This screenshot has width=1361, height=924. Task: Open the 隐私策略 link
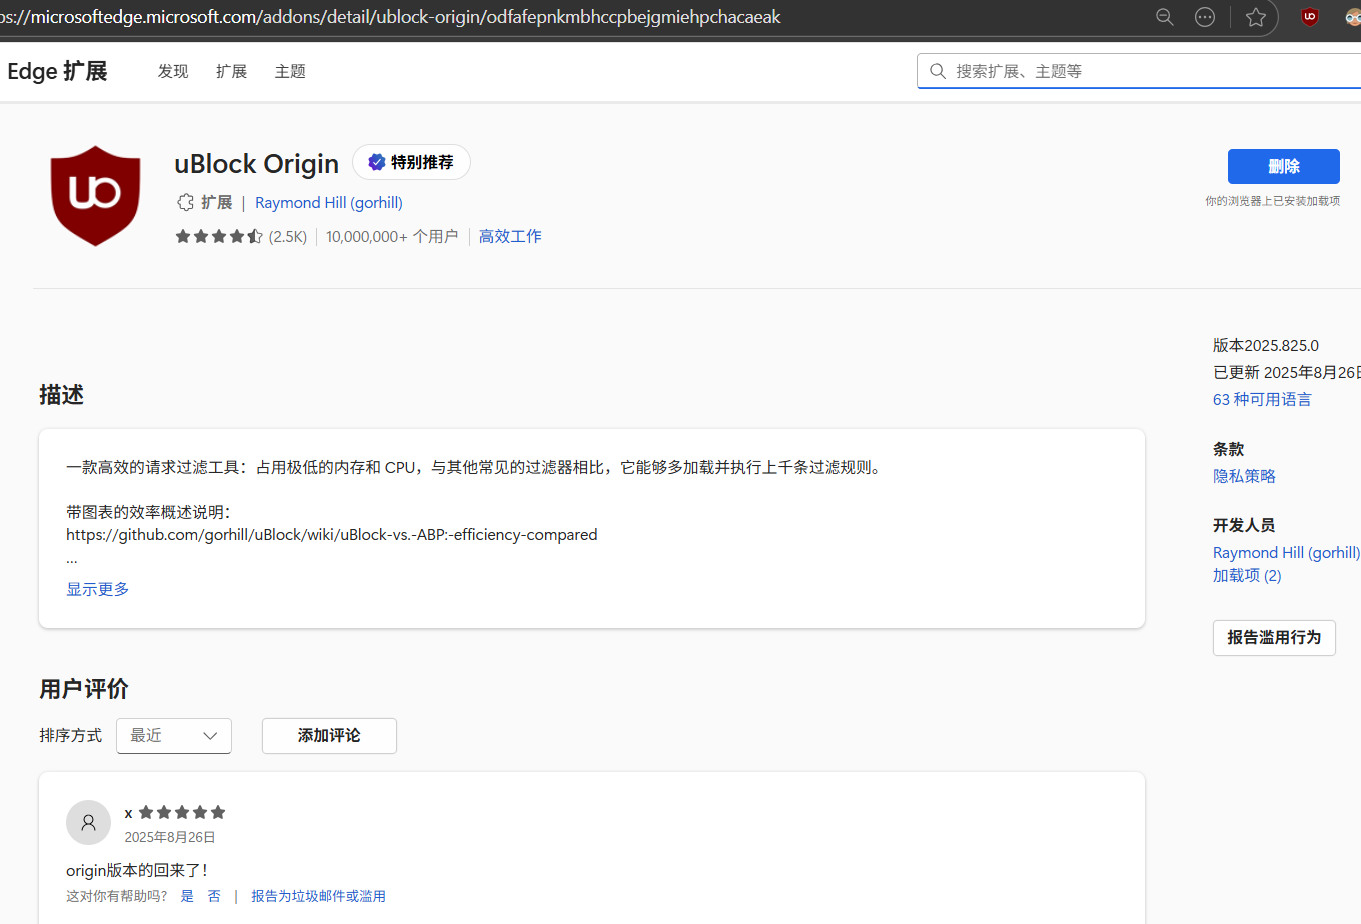pyautogui.click(x=1244, y=476)
